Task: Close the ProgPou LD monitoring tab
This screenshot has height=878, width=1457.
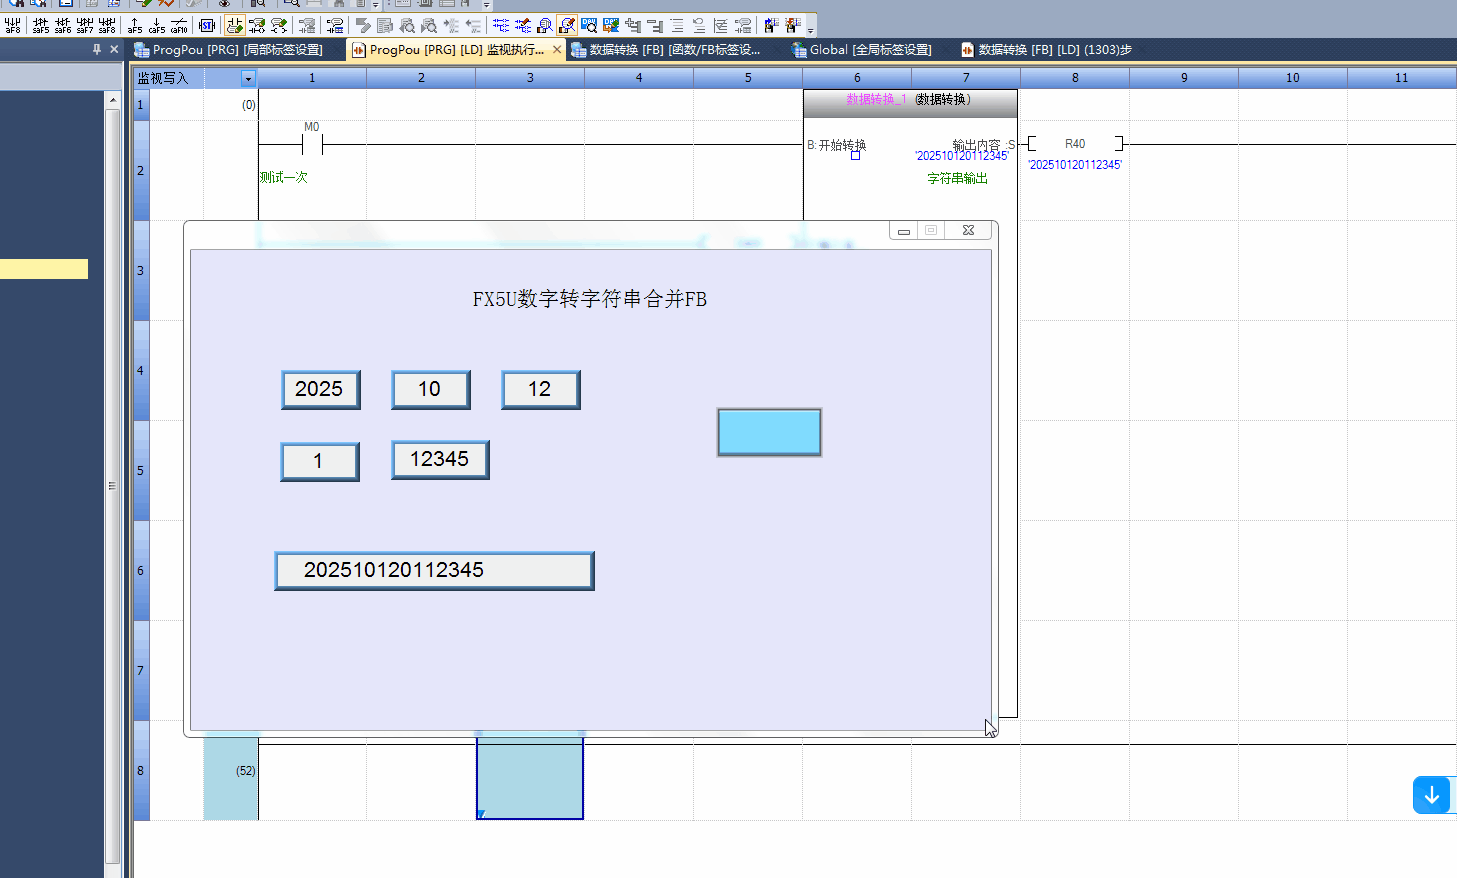Action: tap(557, 49)
